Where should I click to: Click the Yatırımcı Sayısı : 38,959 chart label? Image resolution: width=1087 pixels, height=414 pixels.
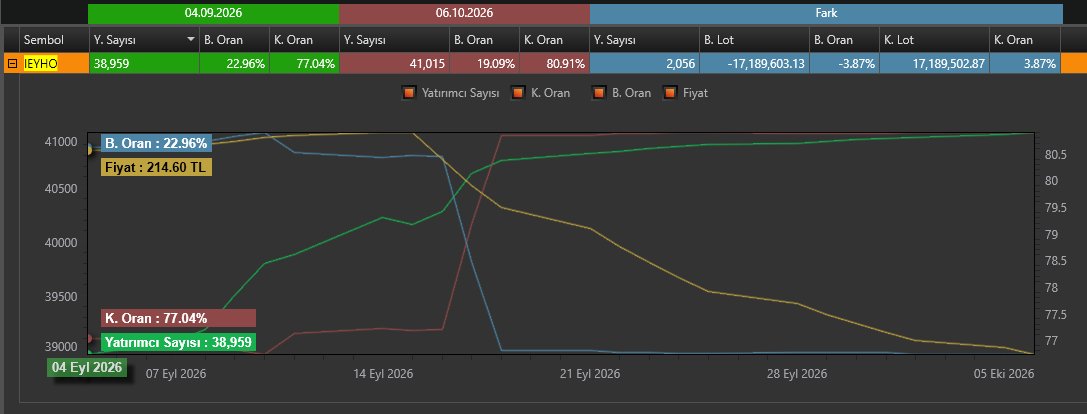(x=178, y=342)
